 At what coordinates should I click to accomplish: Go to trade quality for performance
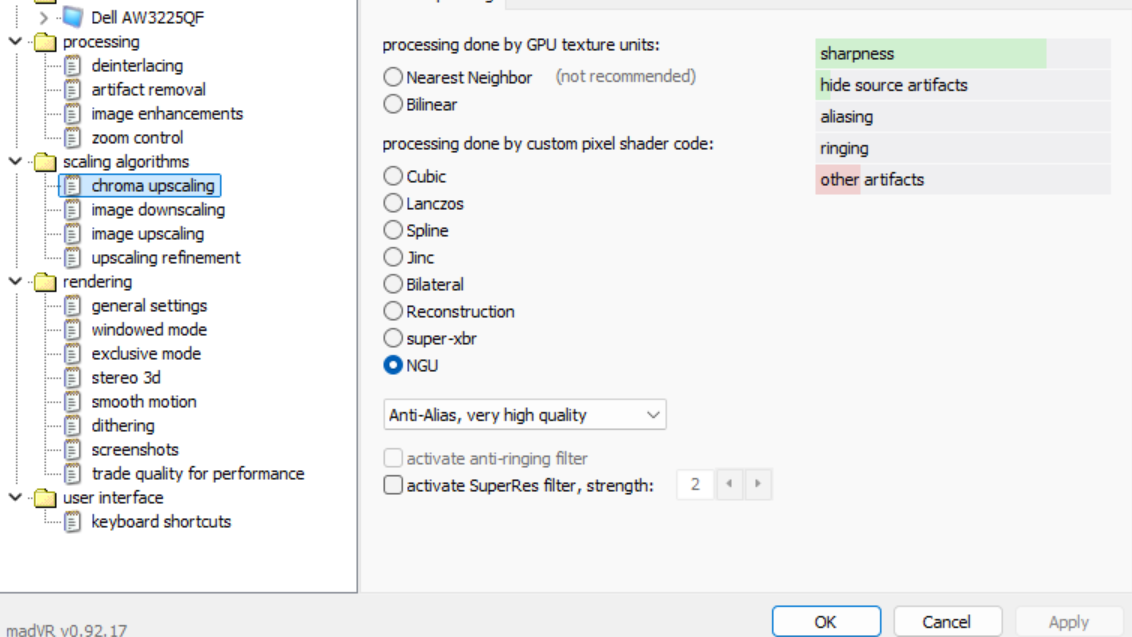click(x=198, y=474)
